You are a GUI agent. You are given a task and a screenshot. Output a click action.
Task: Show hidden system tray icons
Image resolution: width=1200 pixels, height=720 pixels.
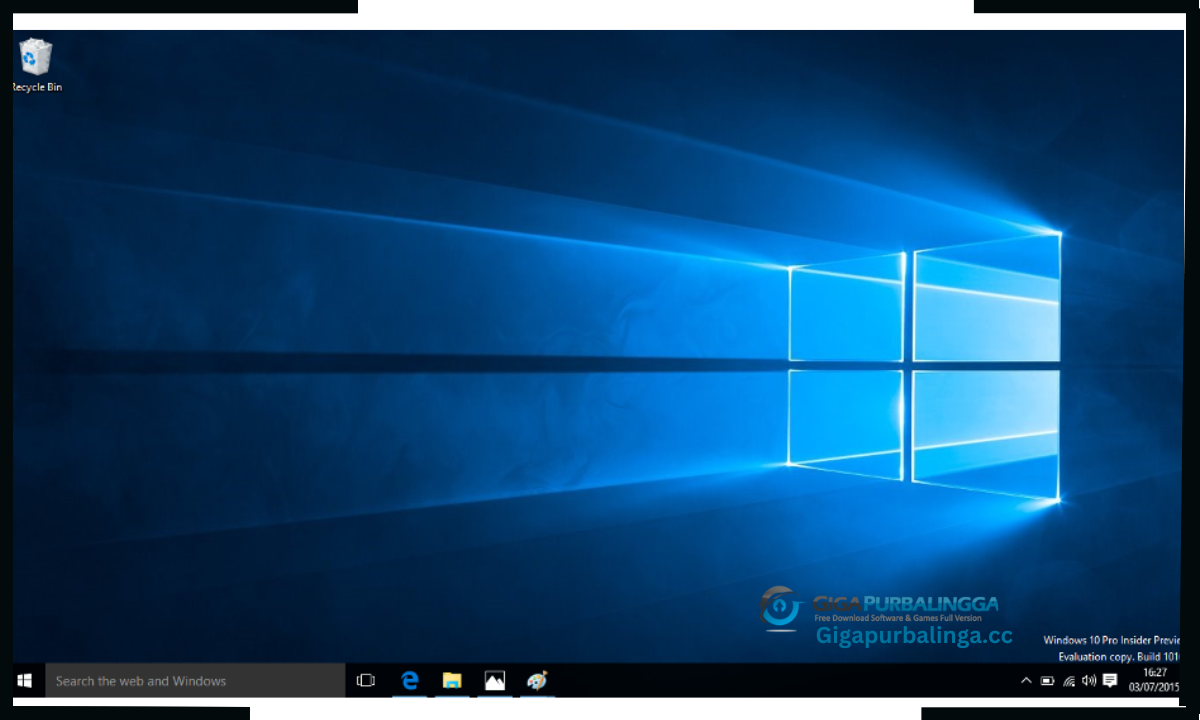point(1025,681)
